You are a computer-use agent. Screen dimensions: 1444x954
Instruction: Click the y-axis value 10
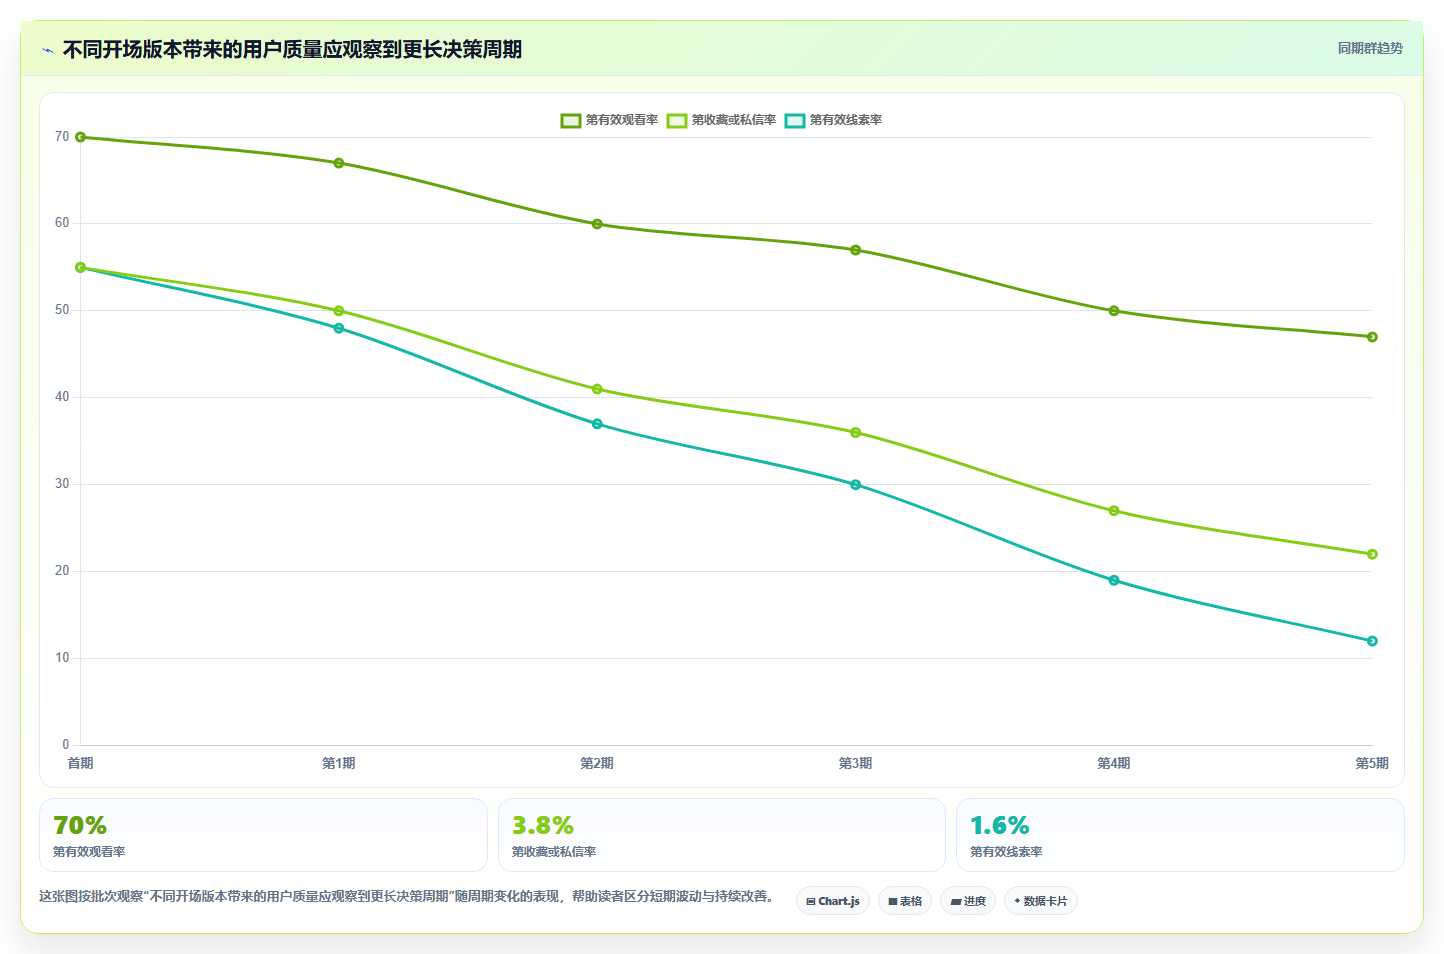pos(62,658)
